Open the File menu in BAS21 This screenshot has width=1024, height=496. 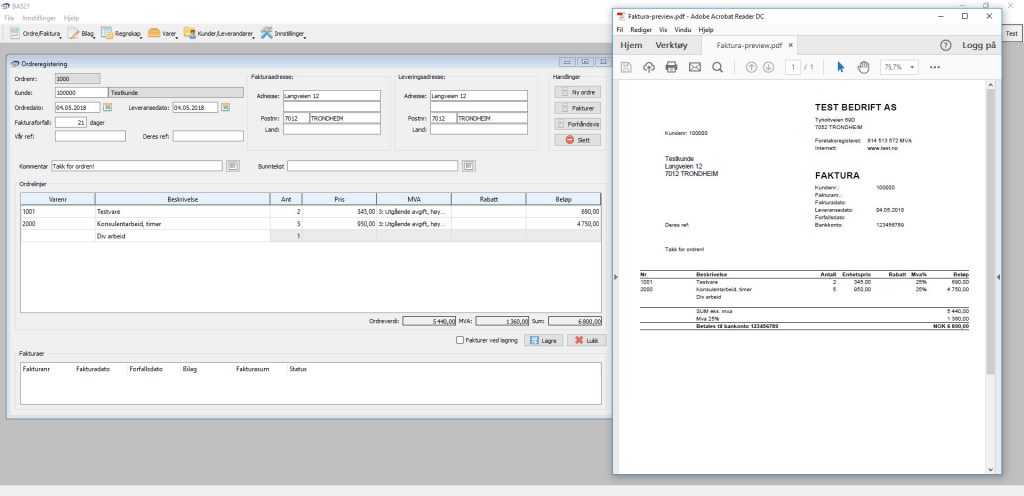coord(10,18)
